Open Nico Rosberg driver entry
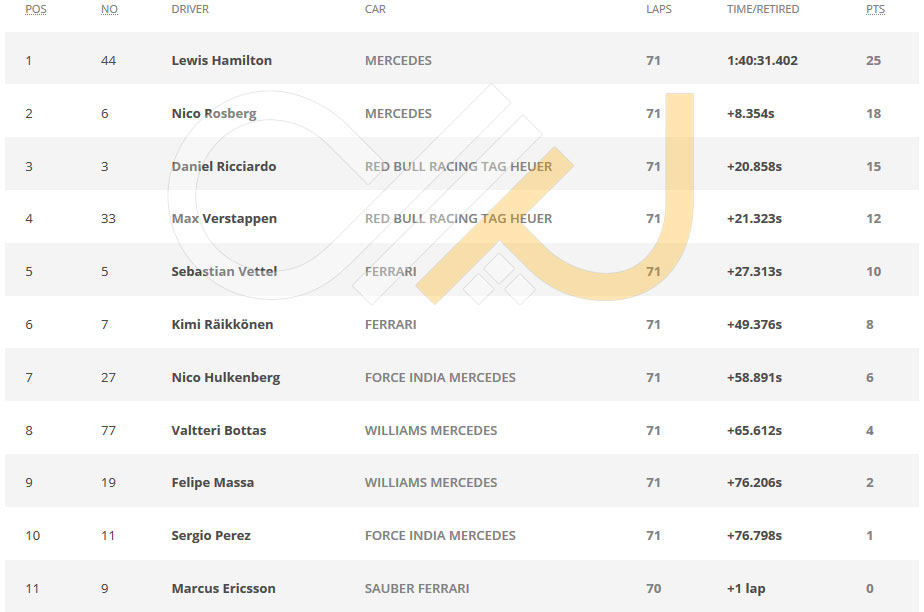 pyautogui.click(x=214, y=114)
